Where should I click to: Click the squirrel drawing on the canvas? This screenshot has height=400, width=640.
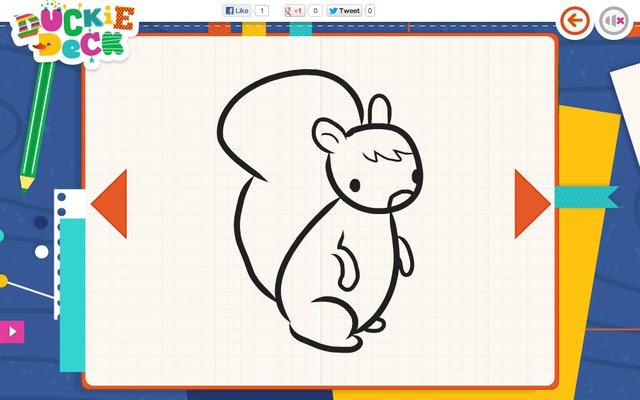point(320,210)
